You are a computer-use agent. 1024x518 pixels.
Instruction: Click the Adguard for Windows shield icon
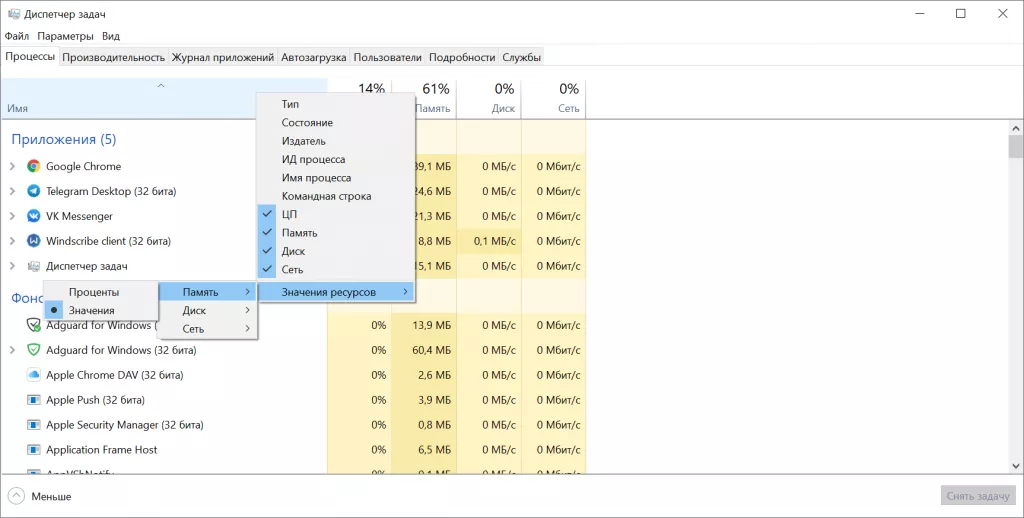(33, 350)
